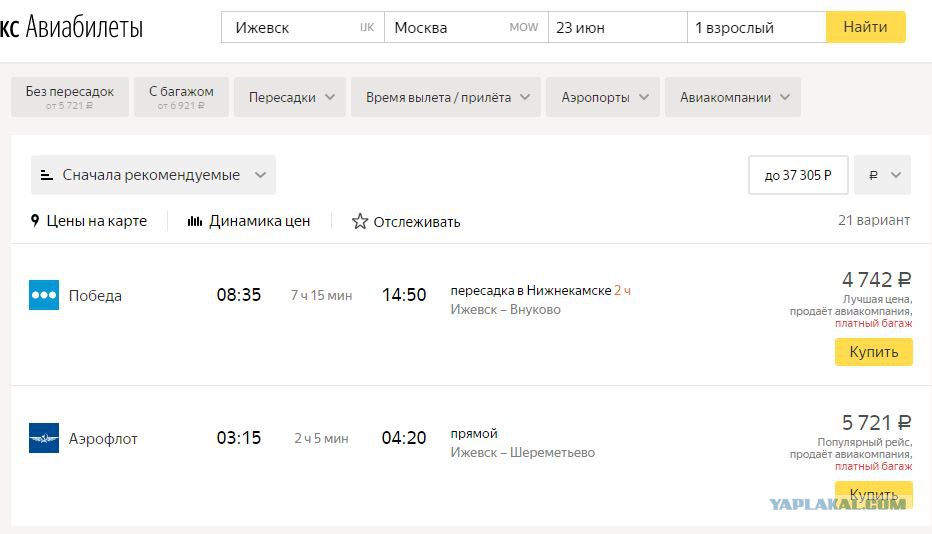The height and width of the screenshot is (534, 932).
Task: Click the 08:35 departure time
Action: pyautogui.click(x=239, y=295)
